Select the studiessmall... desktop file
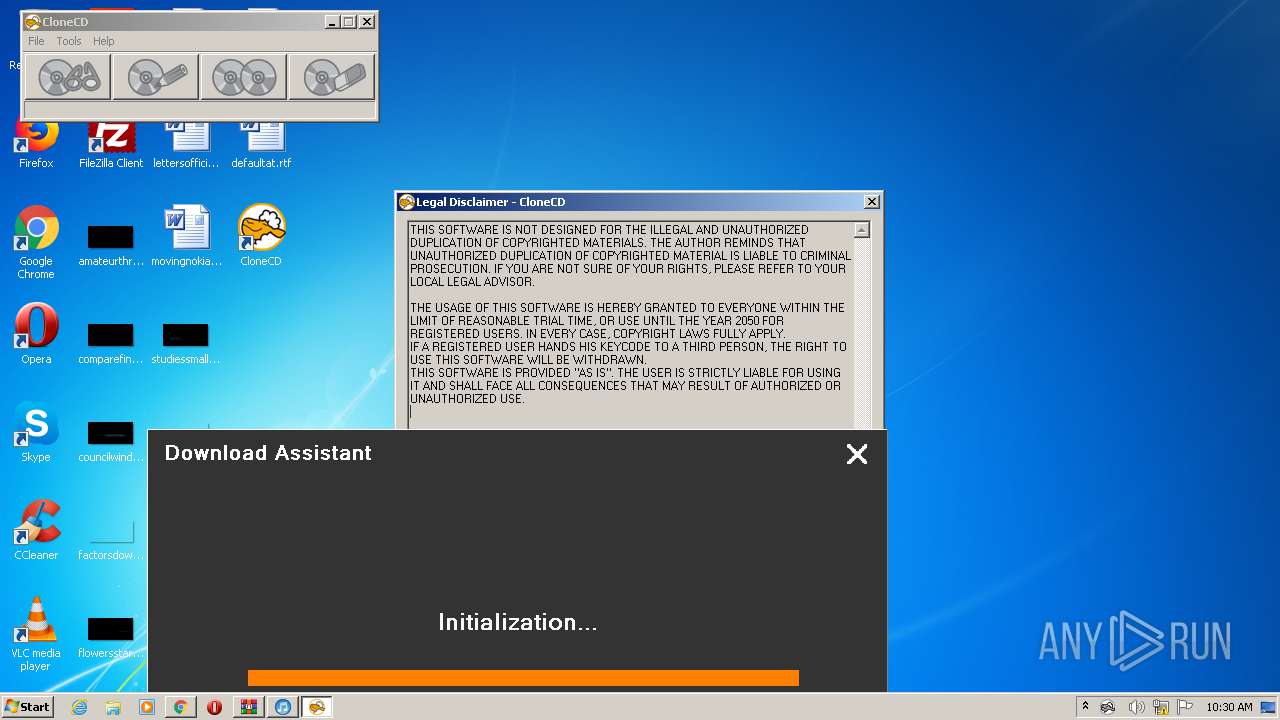Viewport: 1280px width, 720px height. tap(186, 343)
